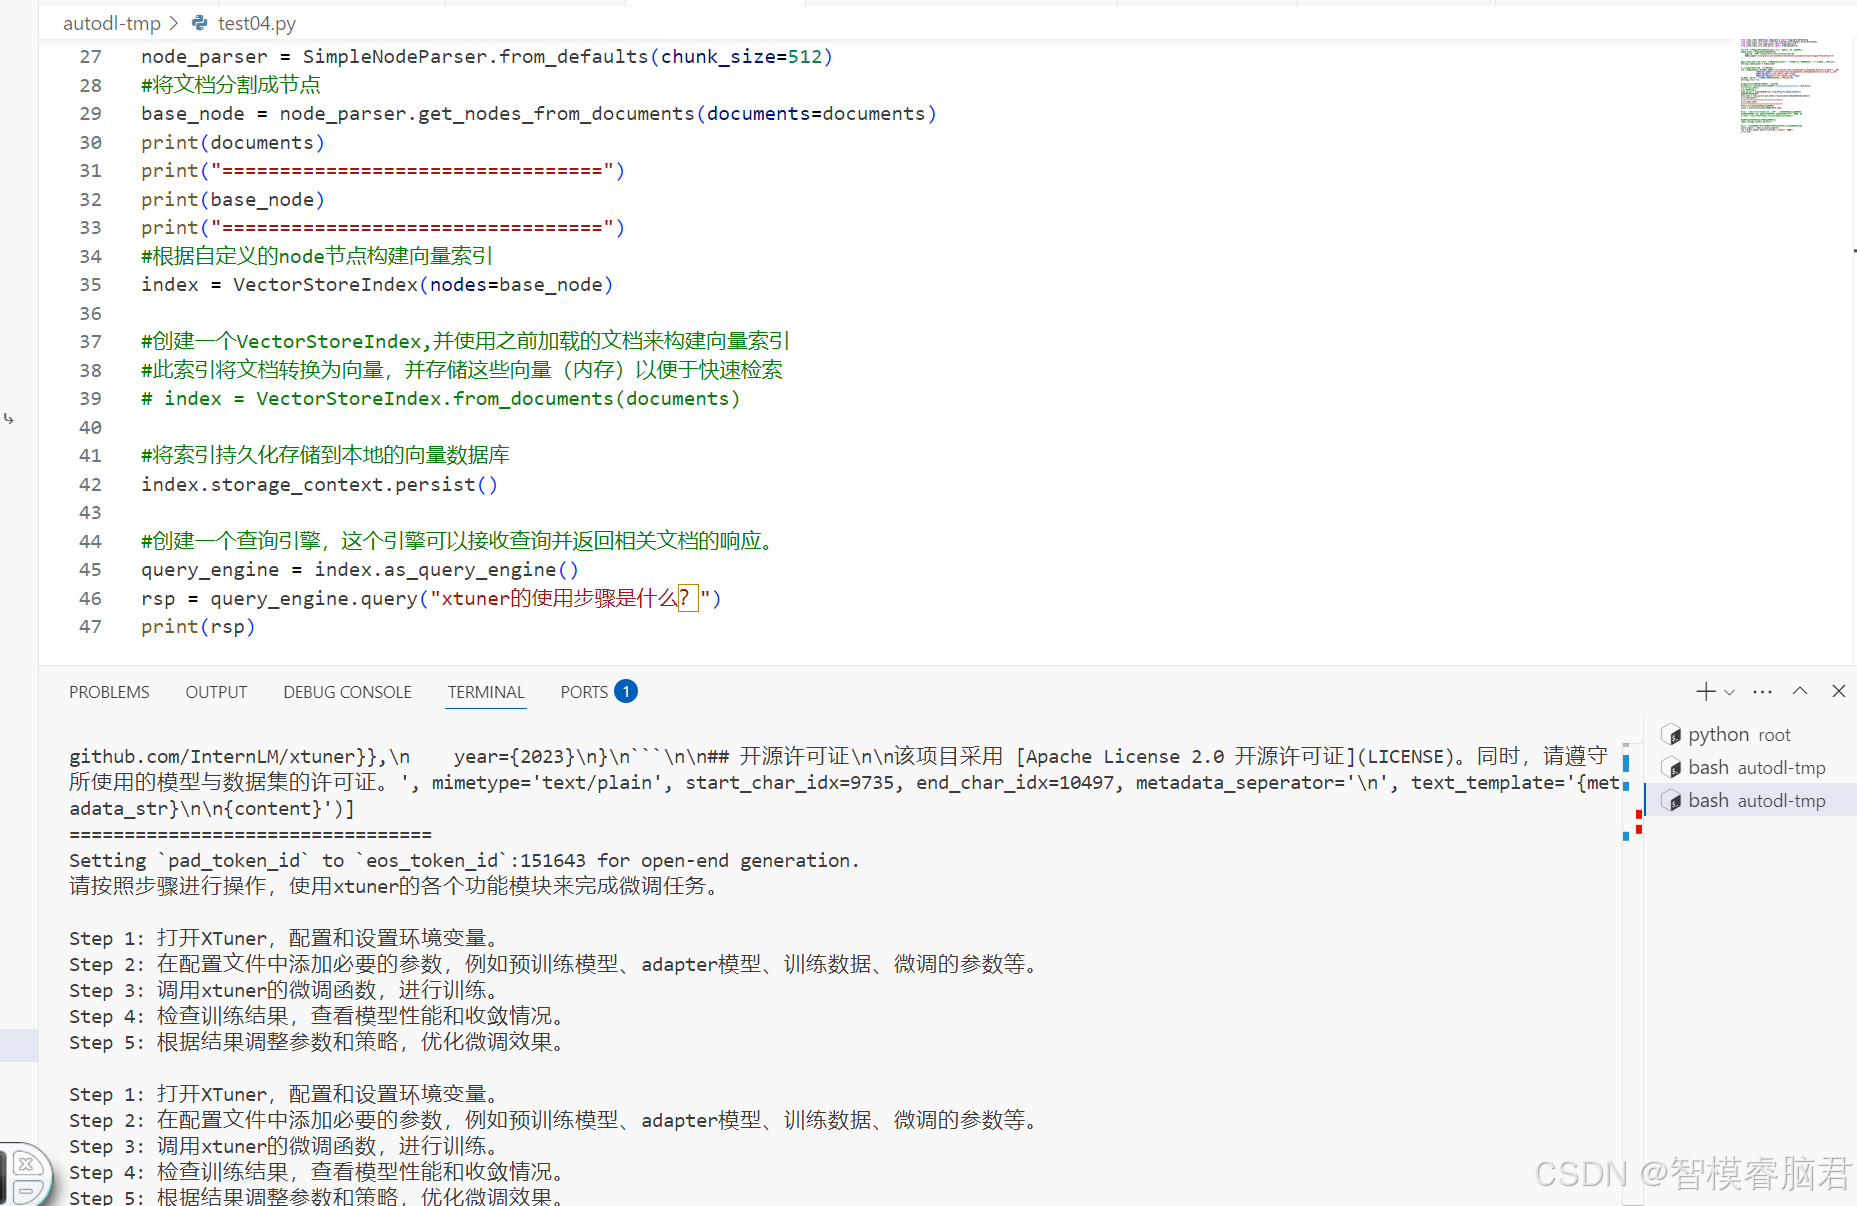Open the PORTS tab

tap(584, 692)
